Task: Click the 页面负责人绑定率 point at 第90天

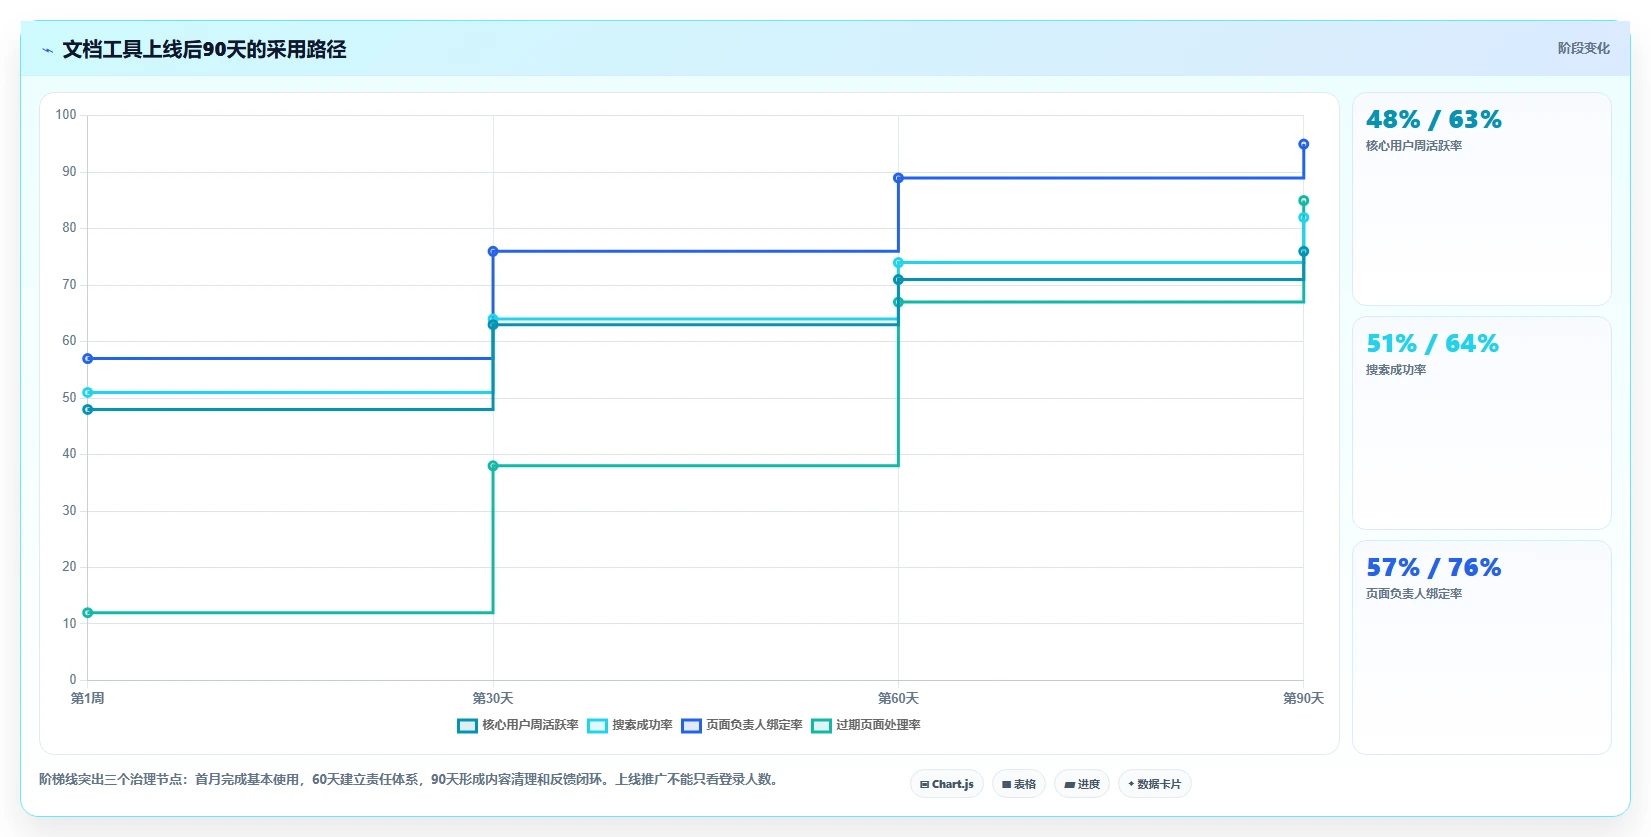Action: (x=1303, y=144)
